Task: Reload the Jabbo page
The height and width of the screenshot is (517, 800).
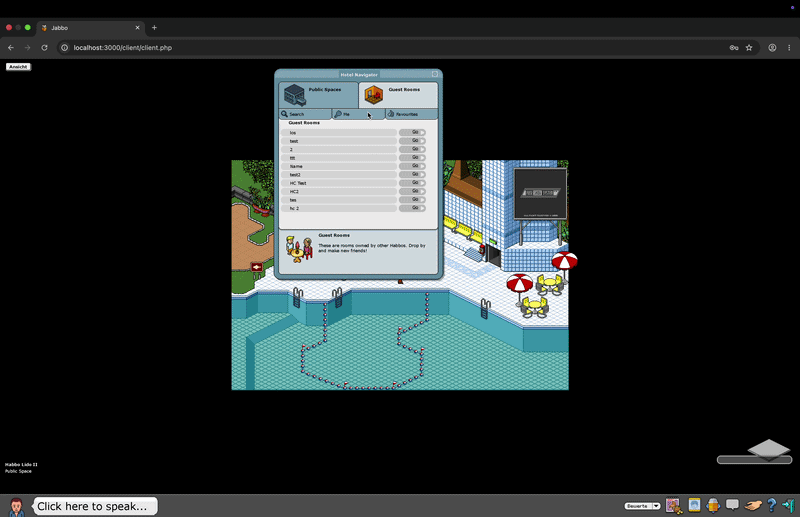Action: point(44,47)
